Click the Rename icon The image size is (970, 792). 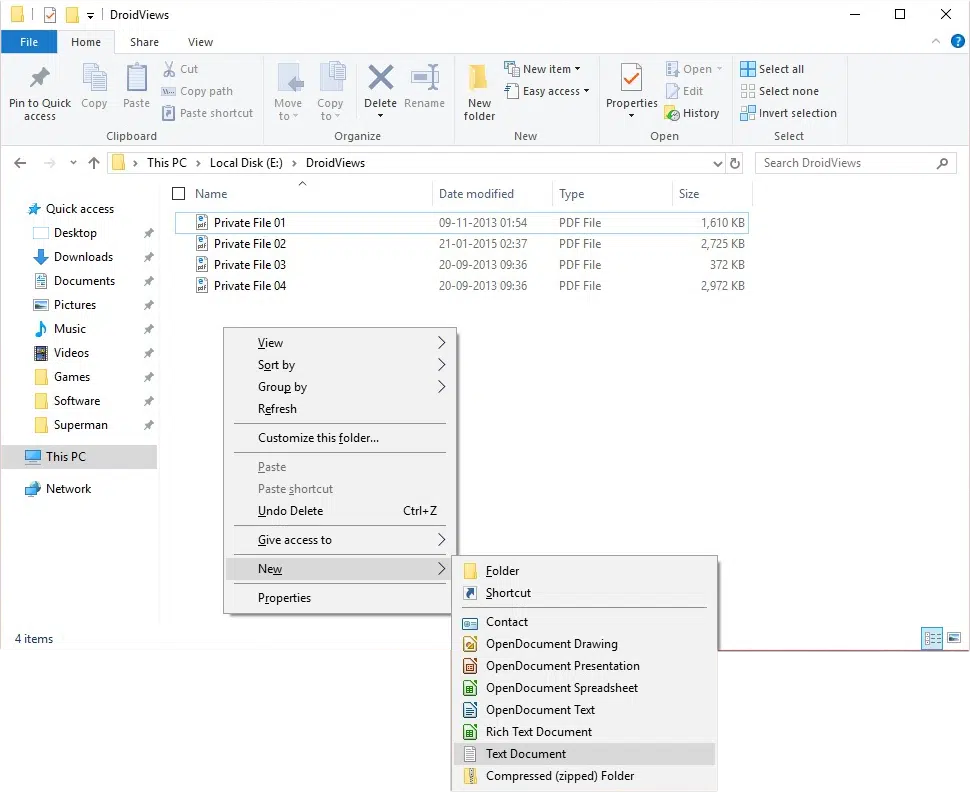425,89
